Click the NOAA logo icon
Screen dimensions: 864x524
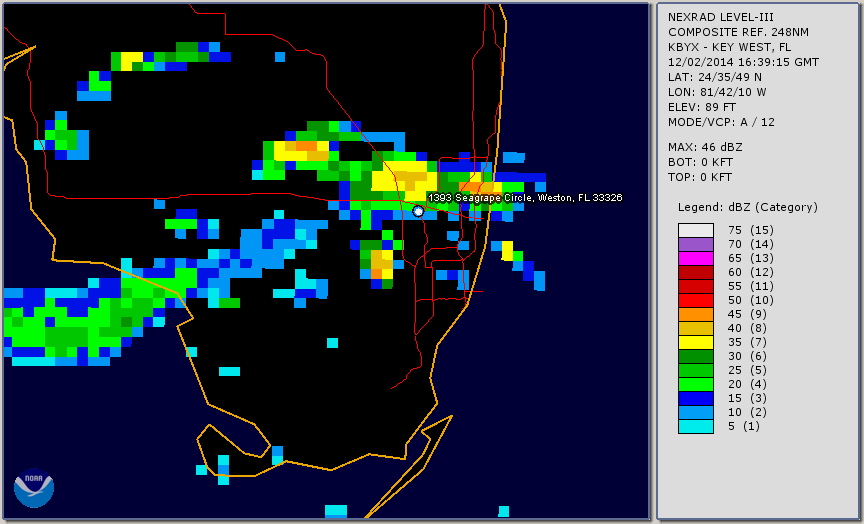point(34,488)
